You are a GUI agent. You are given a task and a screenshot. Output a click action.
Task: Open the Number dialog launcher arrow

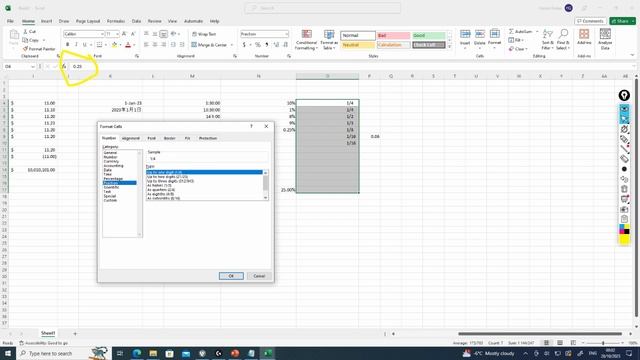289,56
